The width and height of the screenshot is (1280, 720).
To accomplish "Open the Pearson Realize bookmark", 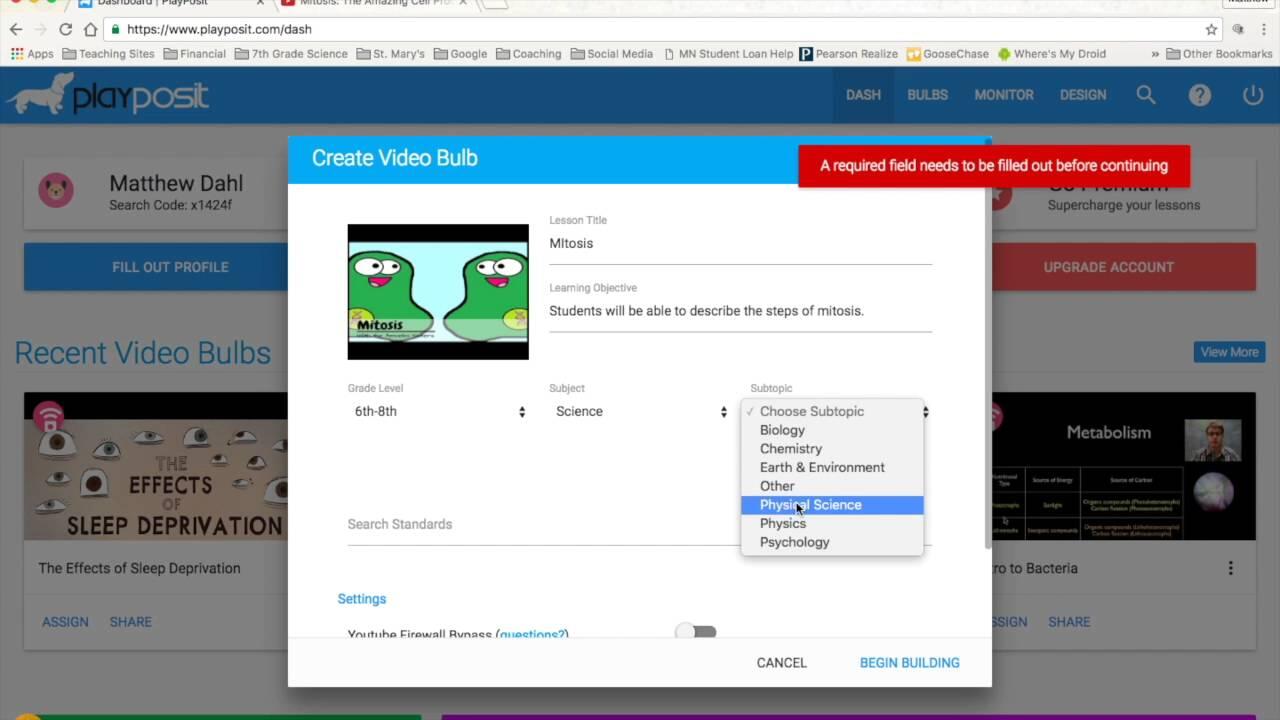I will [x=848, y=54].
